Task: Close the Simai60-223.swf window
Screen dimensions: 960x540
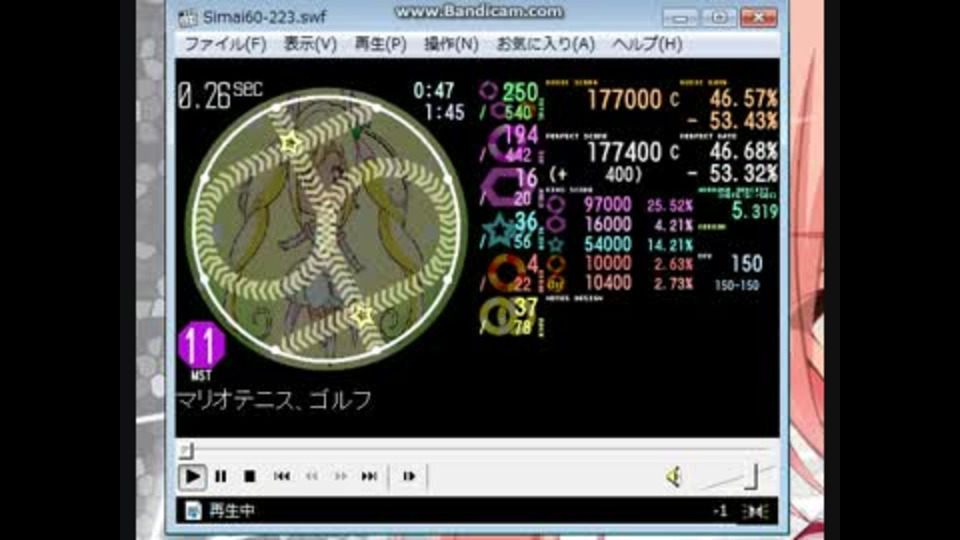Action: [758, 18]
